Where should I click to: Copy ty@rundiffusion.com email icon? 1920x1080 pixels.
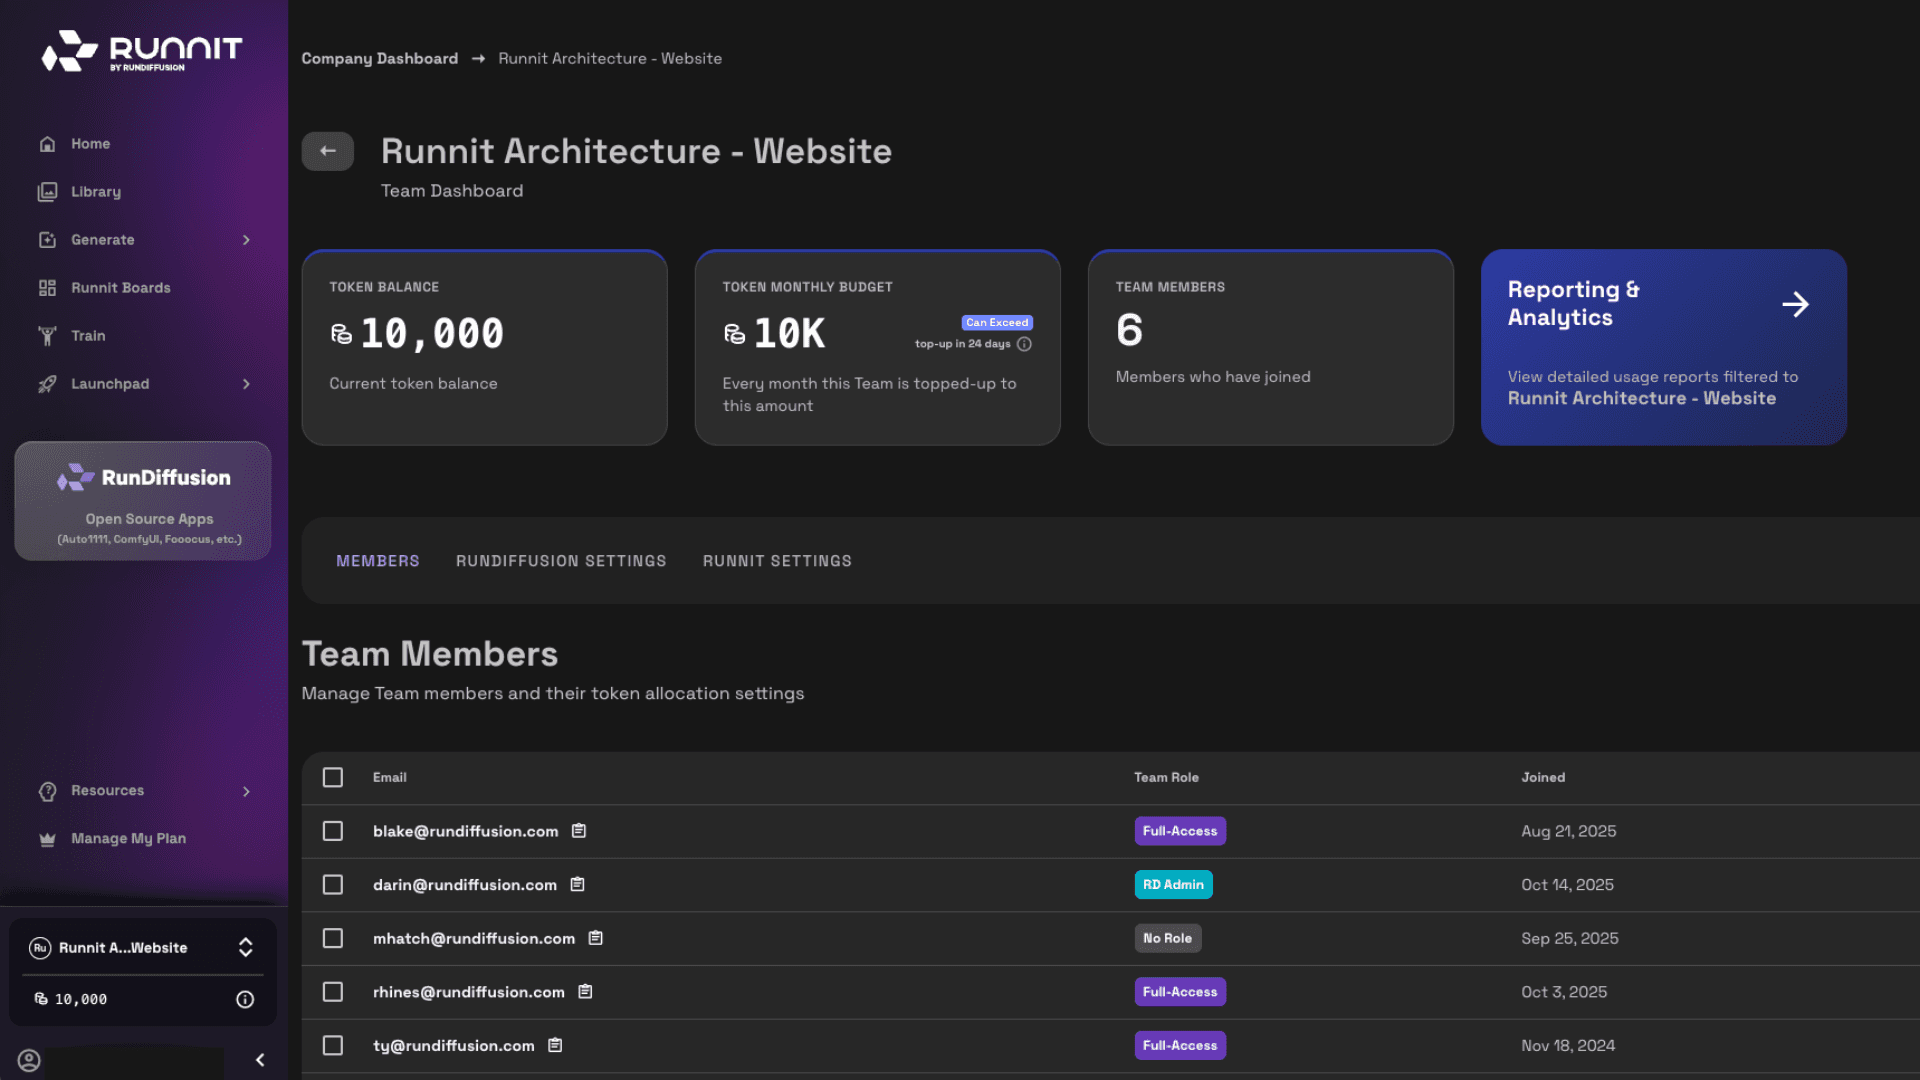(x=555, y=1045)
